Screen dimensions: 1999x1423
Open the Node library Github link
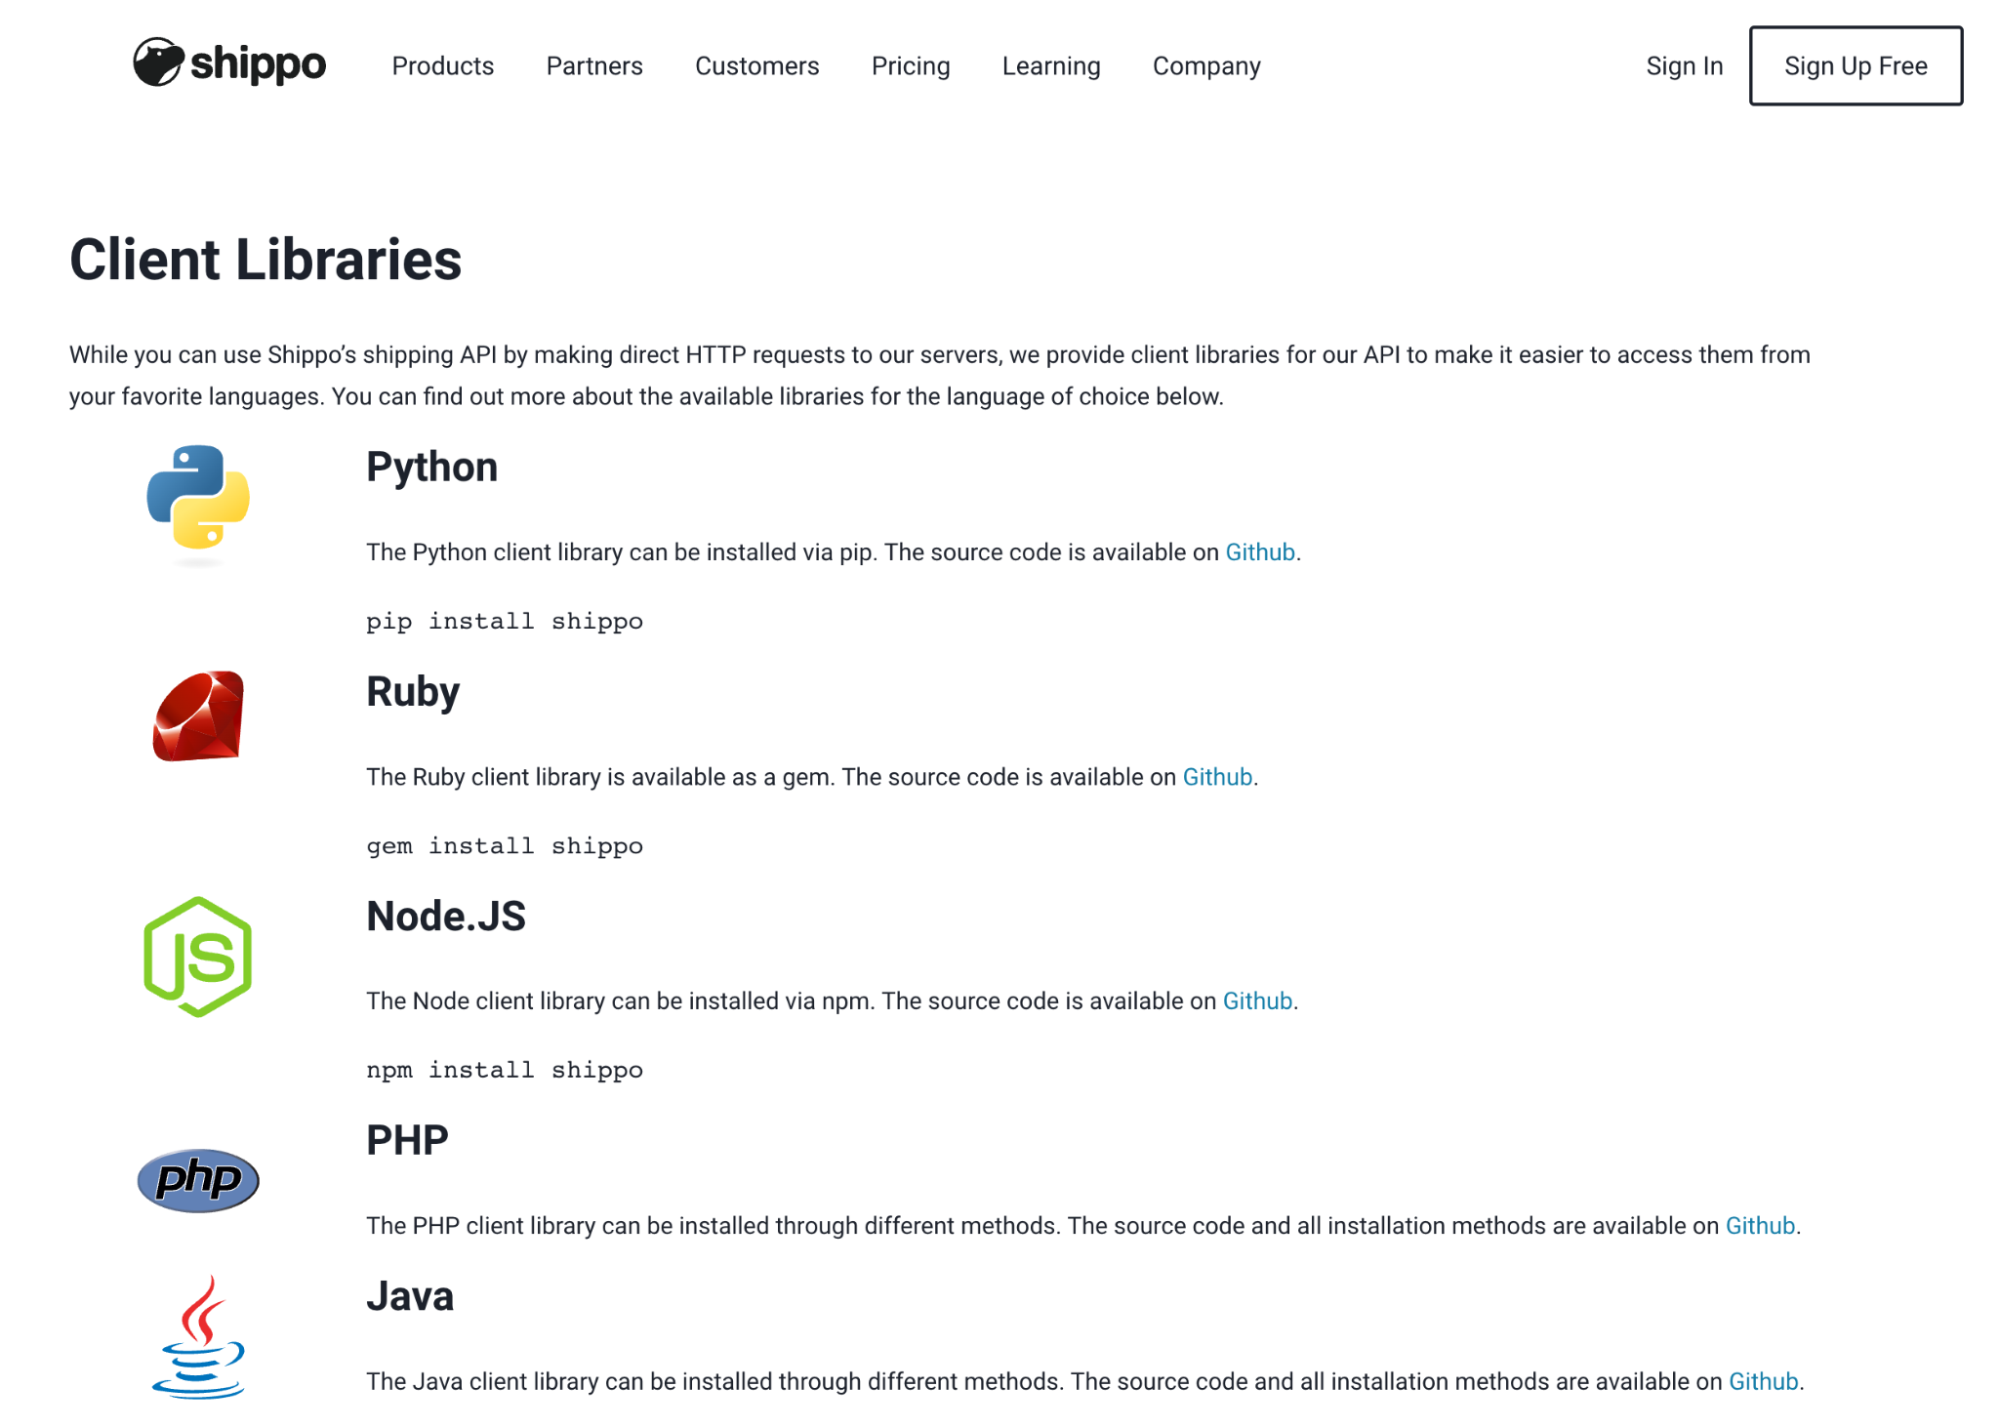tap(1257, 1001)
